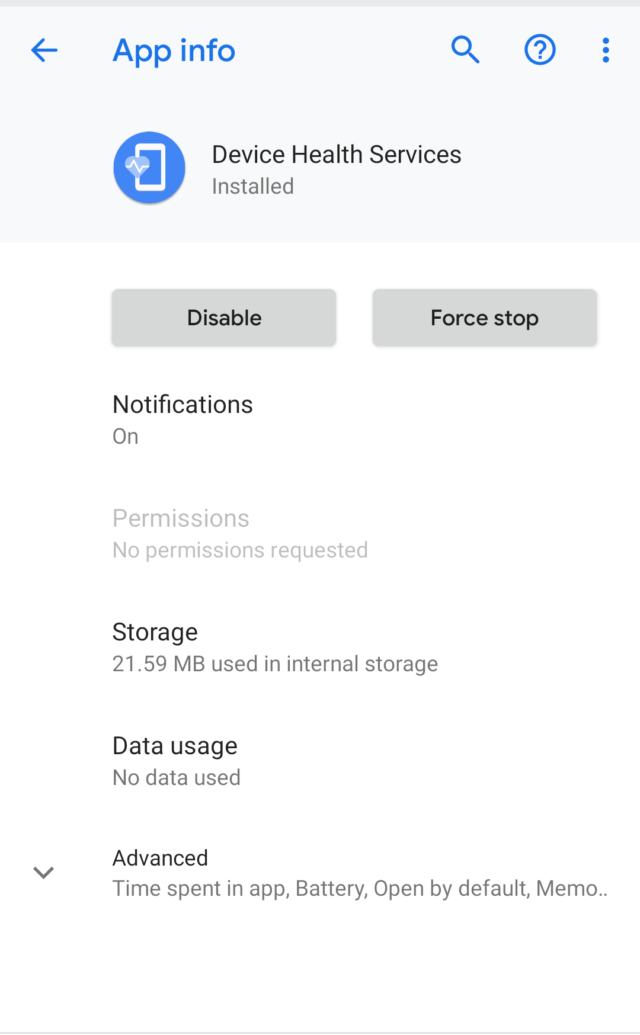
Task: Open Data usage details
Action: pyautogui.click(x=175, y=759)
